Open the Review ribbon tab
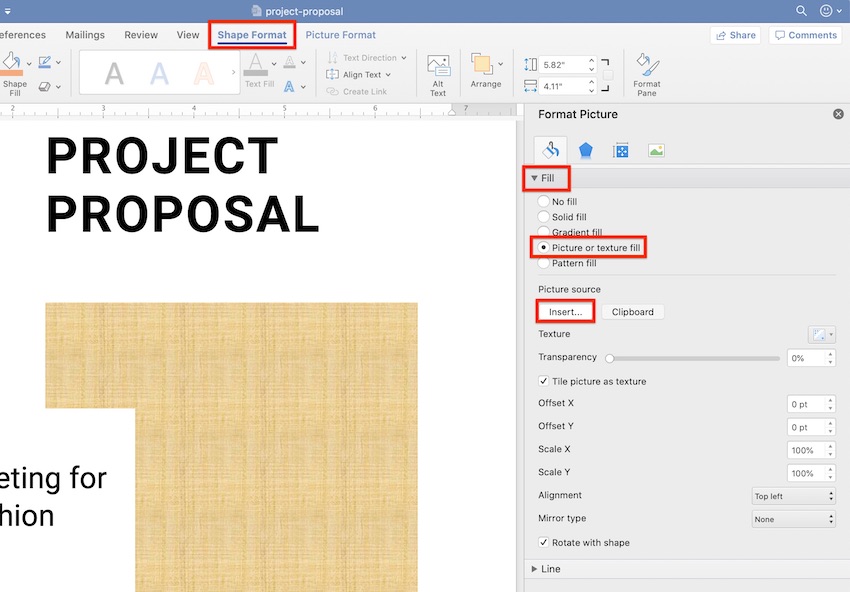The height and width of the screenshot is (592, 850). click(x=140, y=34)
